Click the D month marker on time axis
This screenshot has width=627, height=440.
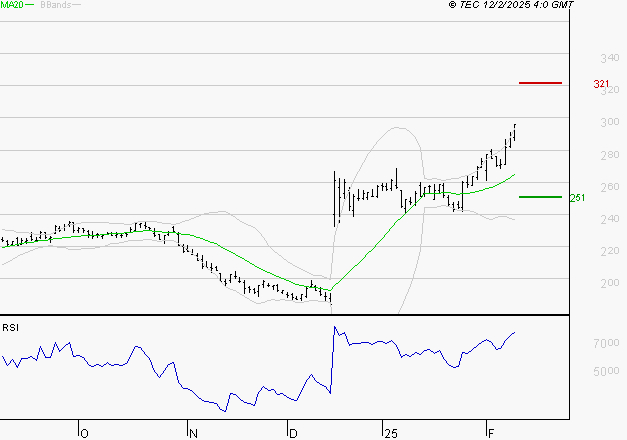[x=293, y=434]
